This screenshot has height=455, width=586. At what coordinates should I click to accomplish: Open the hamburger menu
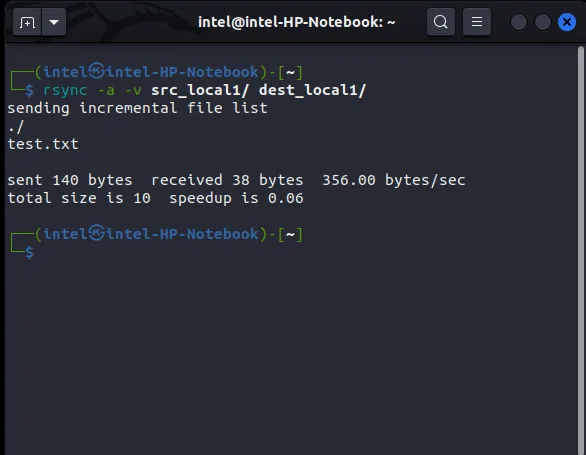[x=476, y=22]
